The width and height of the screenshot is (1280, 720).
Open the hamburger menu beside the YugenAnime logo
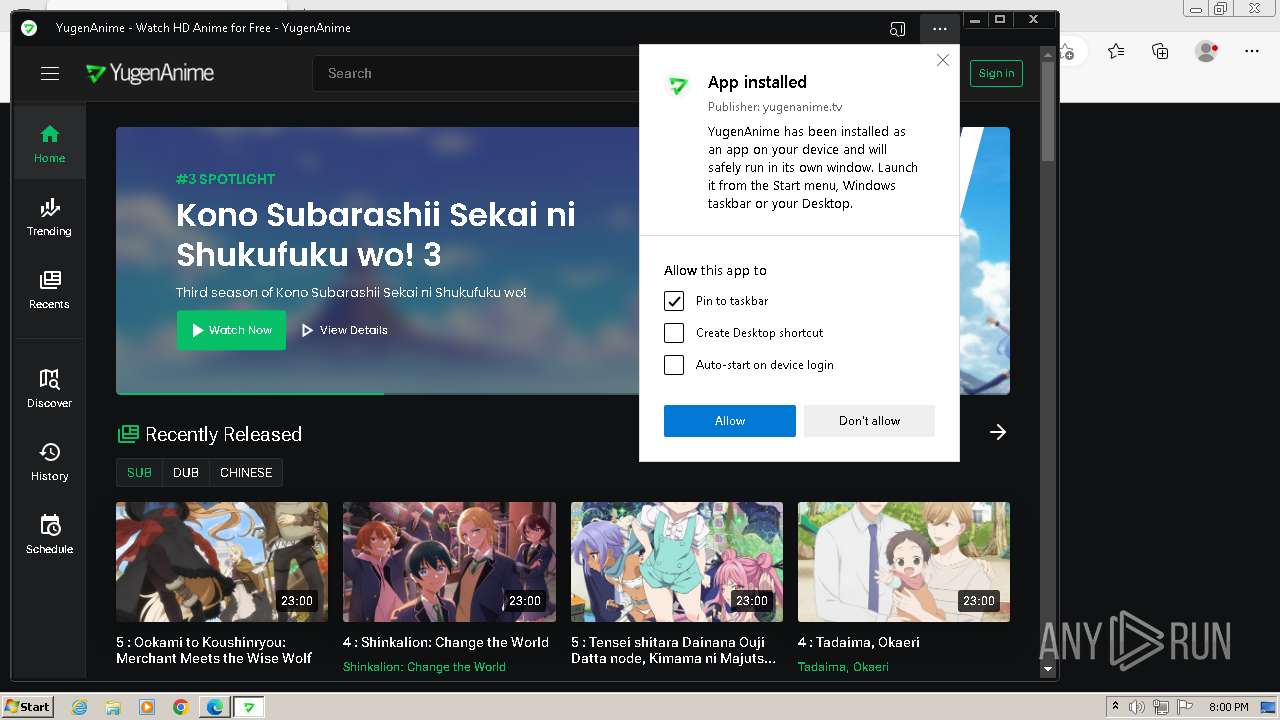(50, 73)
